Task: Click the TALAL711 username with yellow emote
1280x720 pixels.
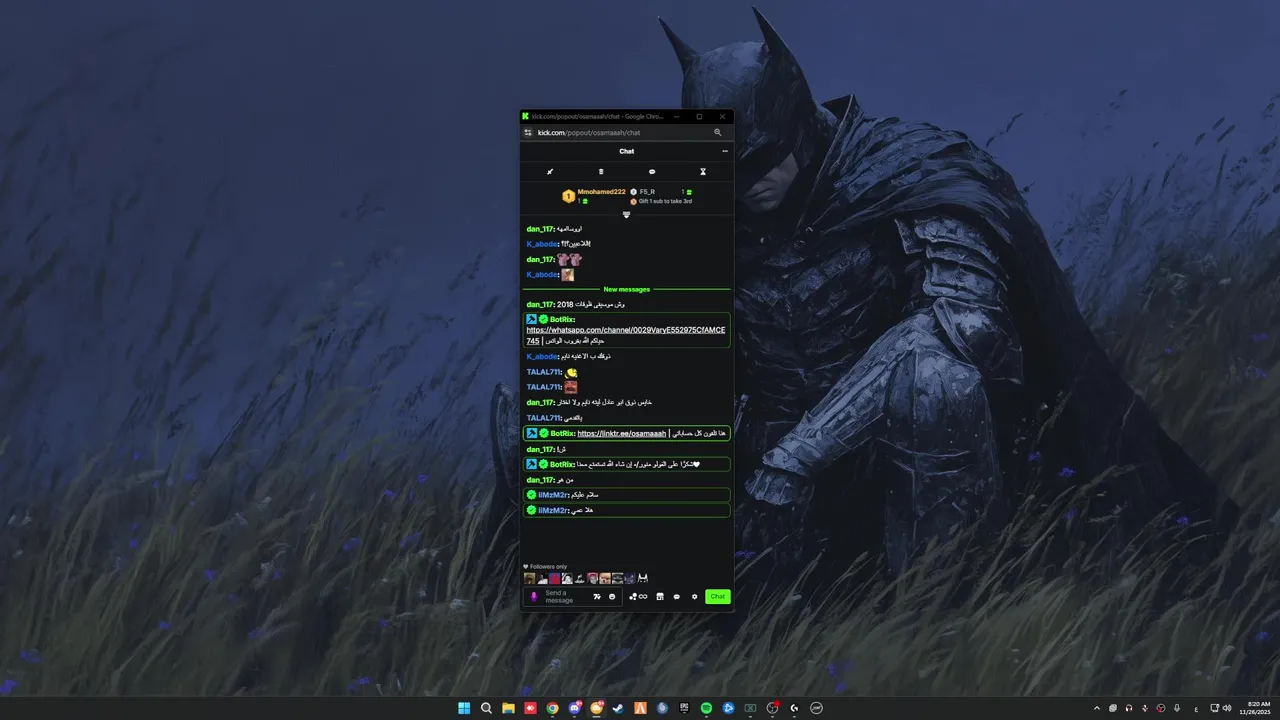Action: click(544, 372)
